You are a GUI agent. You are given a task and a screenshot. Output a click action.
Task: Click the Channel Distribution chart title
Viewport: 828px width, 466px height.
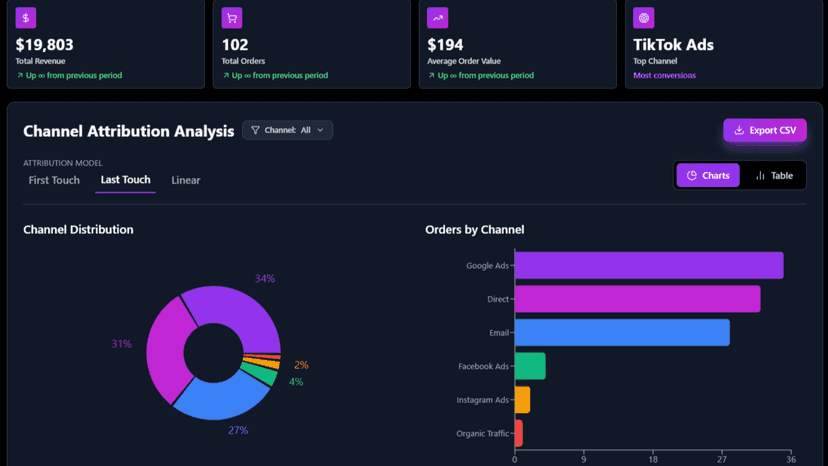click(x=78, y=229)
